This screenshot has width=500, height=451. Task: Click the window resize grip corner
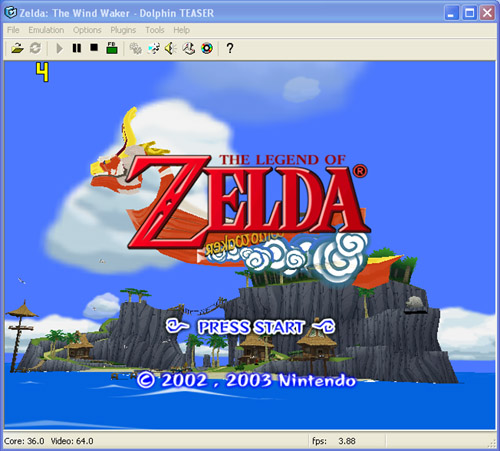point(492,443)
